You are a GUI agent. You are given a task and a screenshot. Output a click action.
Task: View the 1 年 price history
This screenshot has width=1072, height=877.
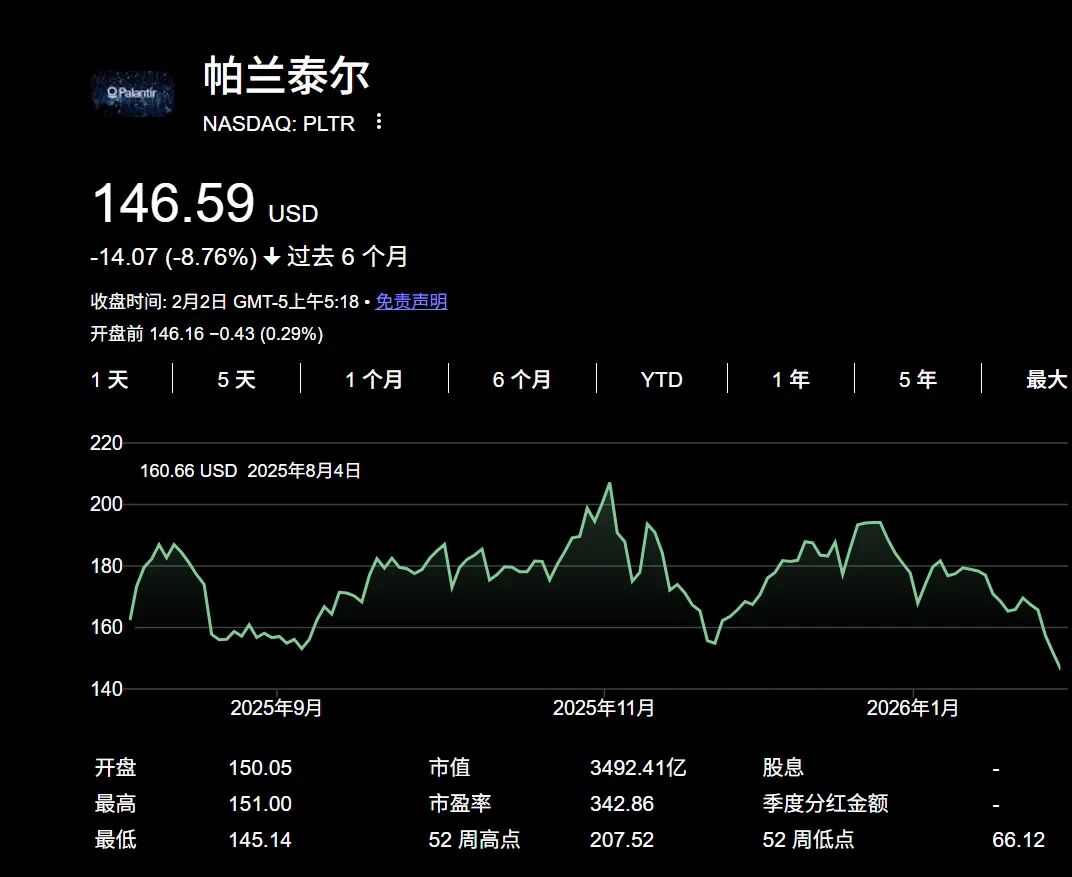tap(790, 380)
